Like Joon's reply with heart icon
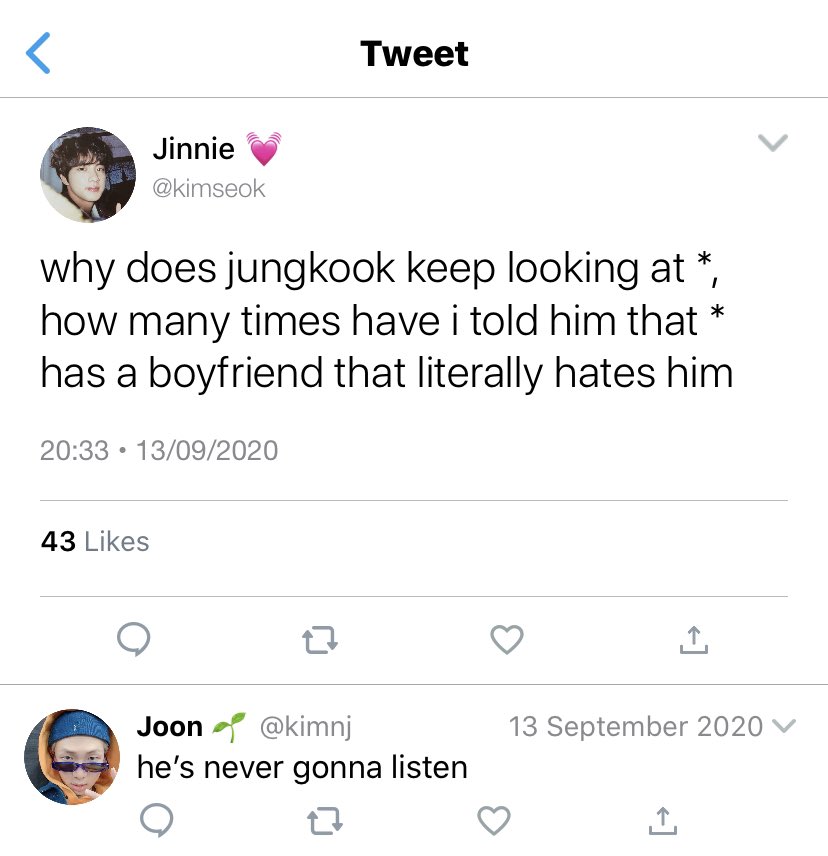The image size is (828, 856). [x=494, y=821]
